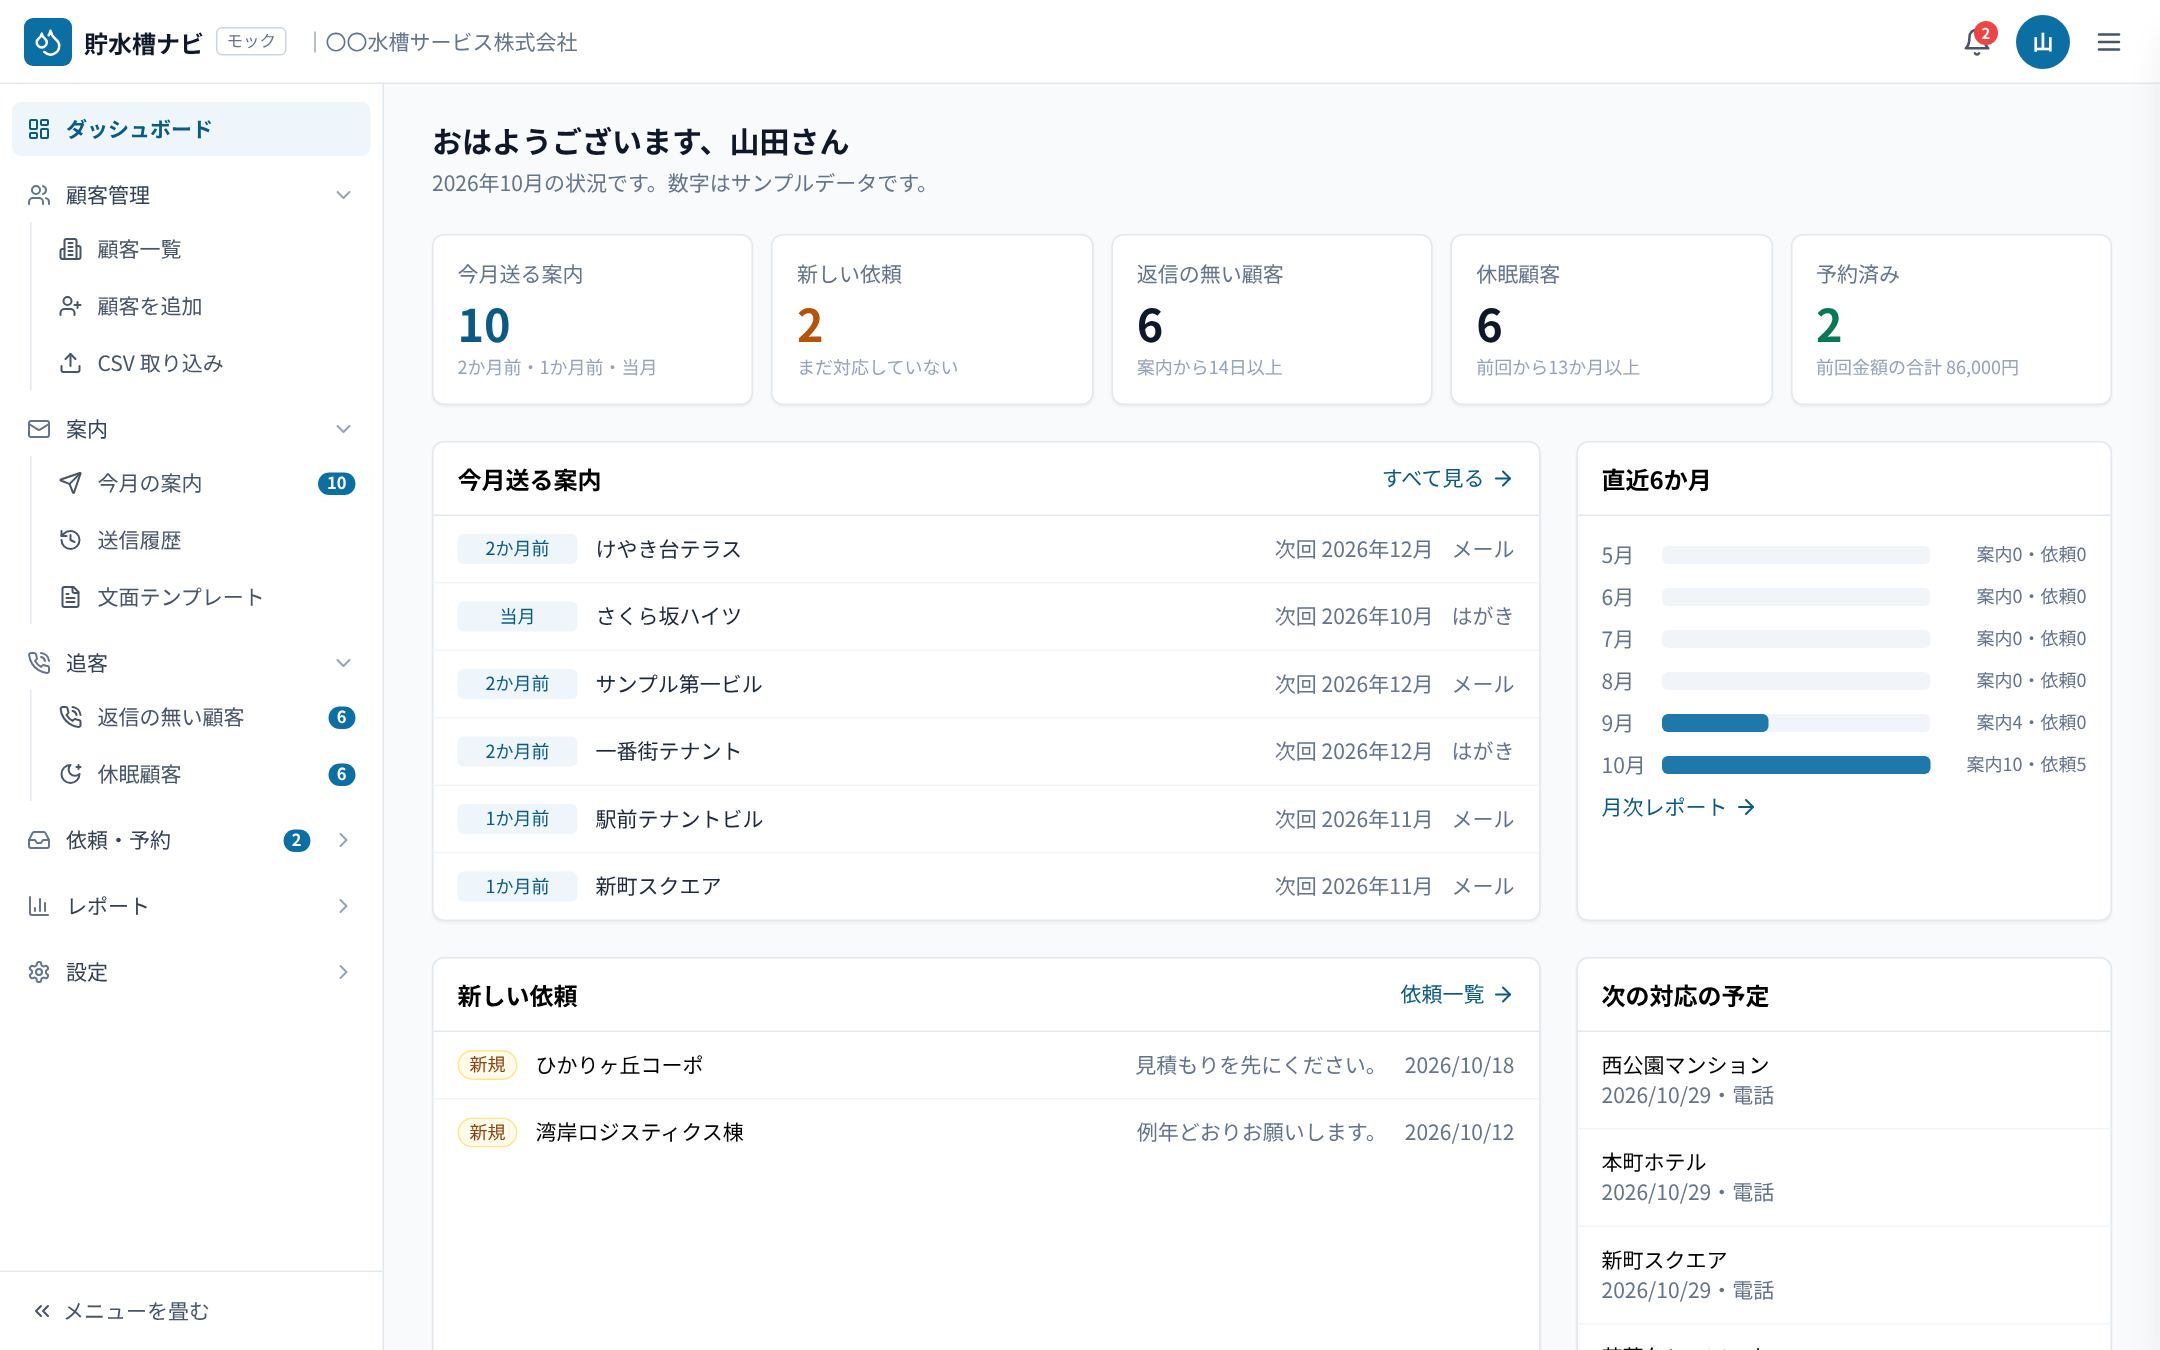Expand the 依頼・予約 chevron

pyautogui.click(x=343, y=840)
